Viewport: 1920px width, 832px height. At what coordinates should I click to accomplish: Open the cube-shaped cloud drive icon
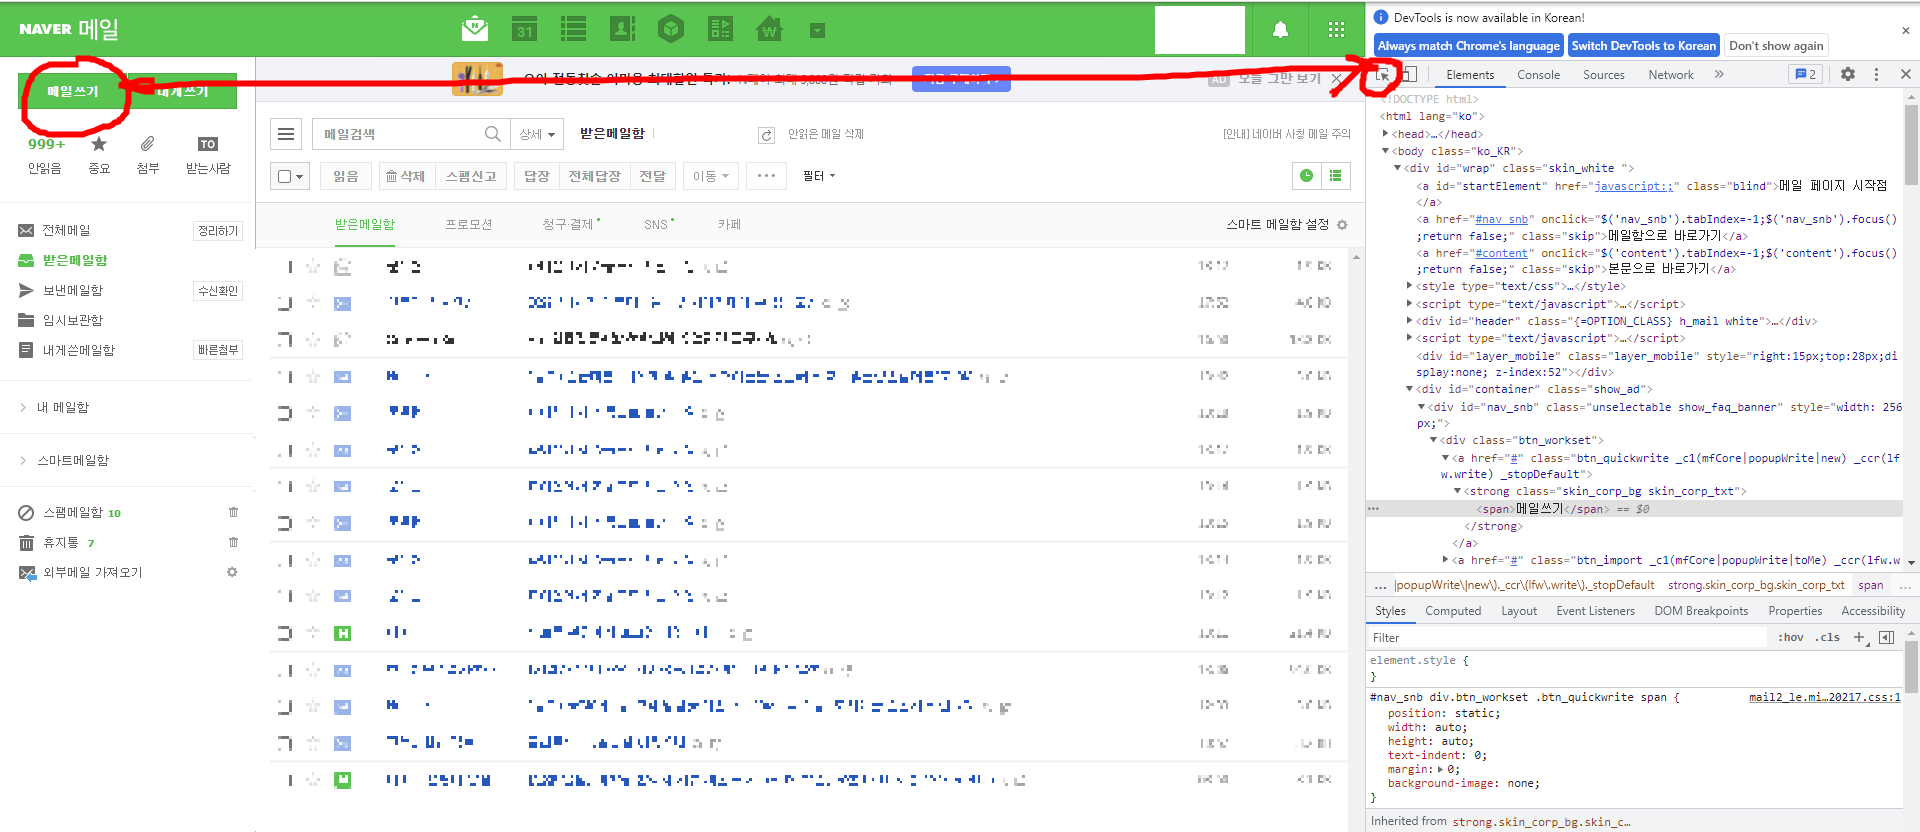tap(671, 29)
